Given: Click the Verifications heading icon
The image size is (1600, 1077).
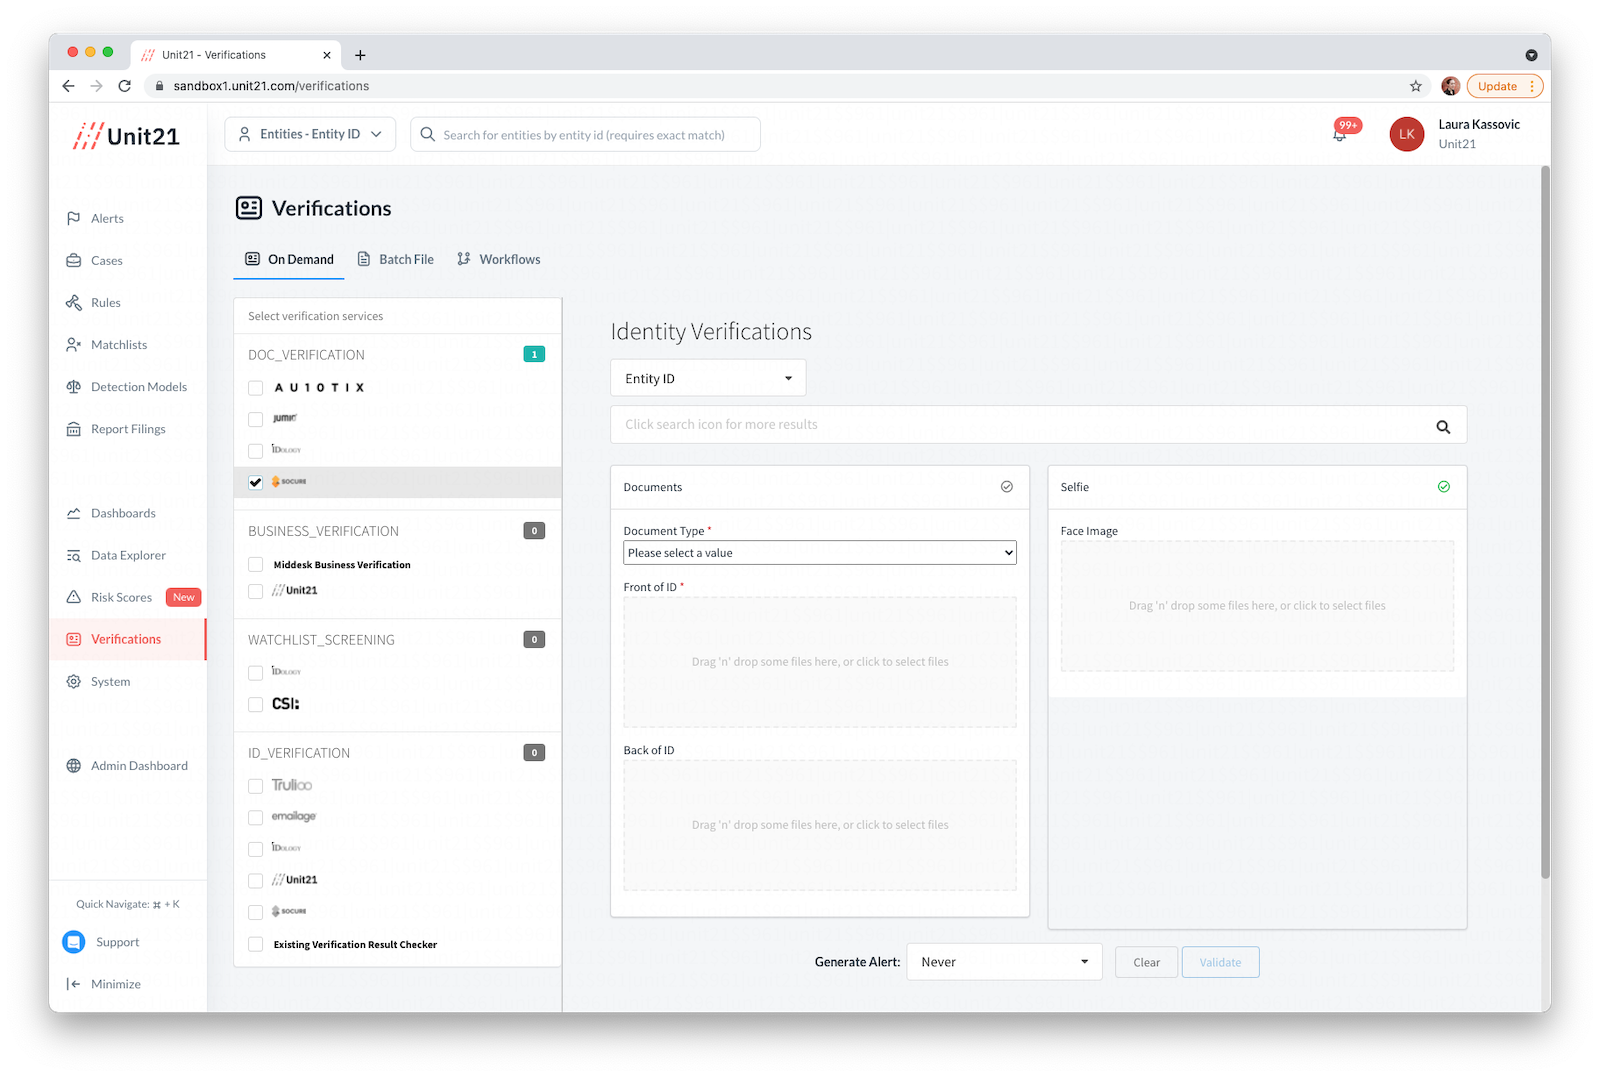Looking at the screenshot, I should point(249,208).
